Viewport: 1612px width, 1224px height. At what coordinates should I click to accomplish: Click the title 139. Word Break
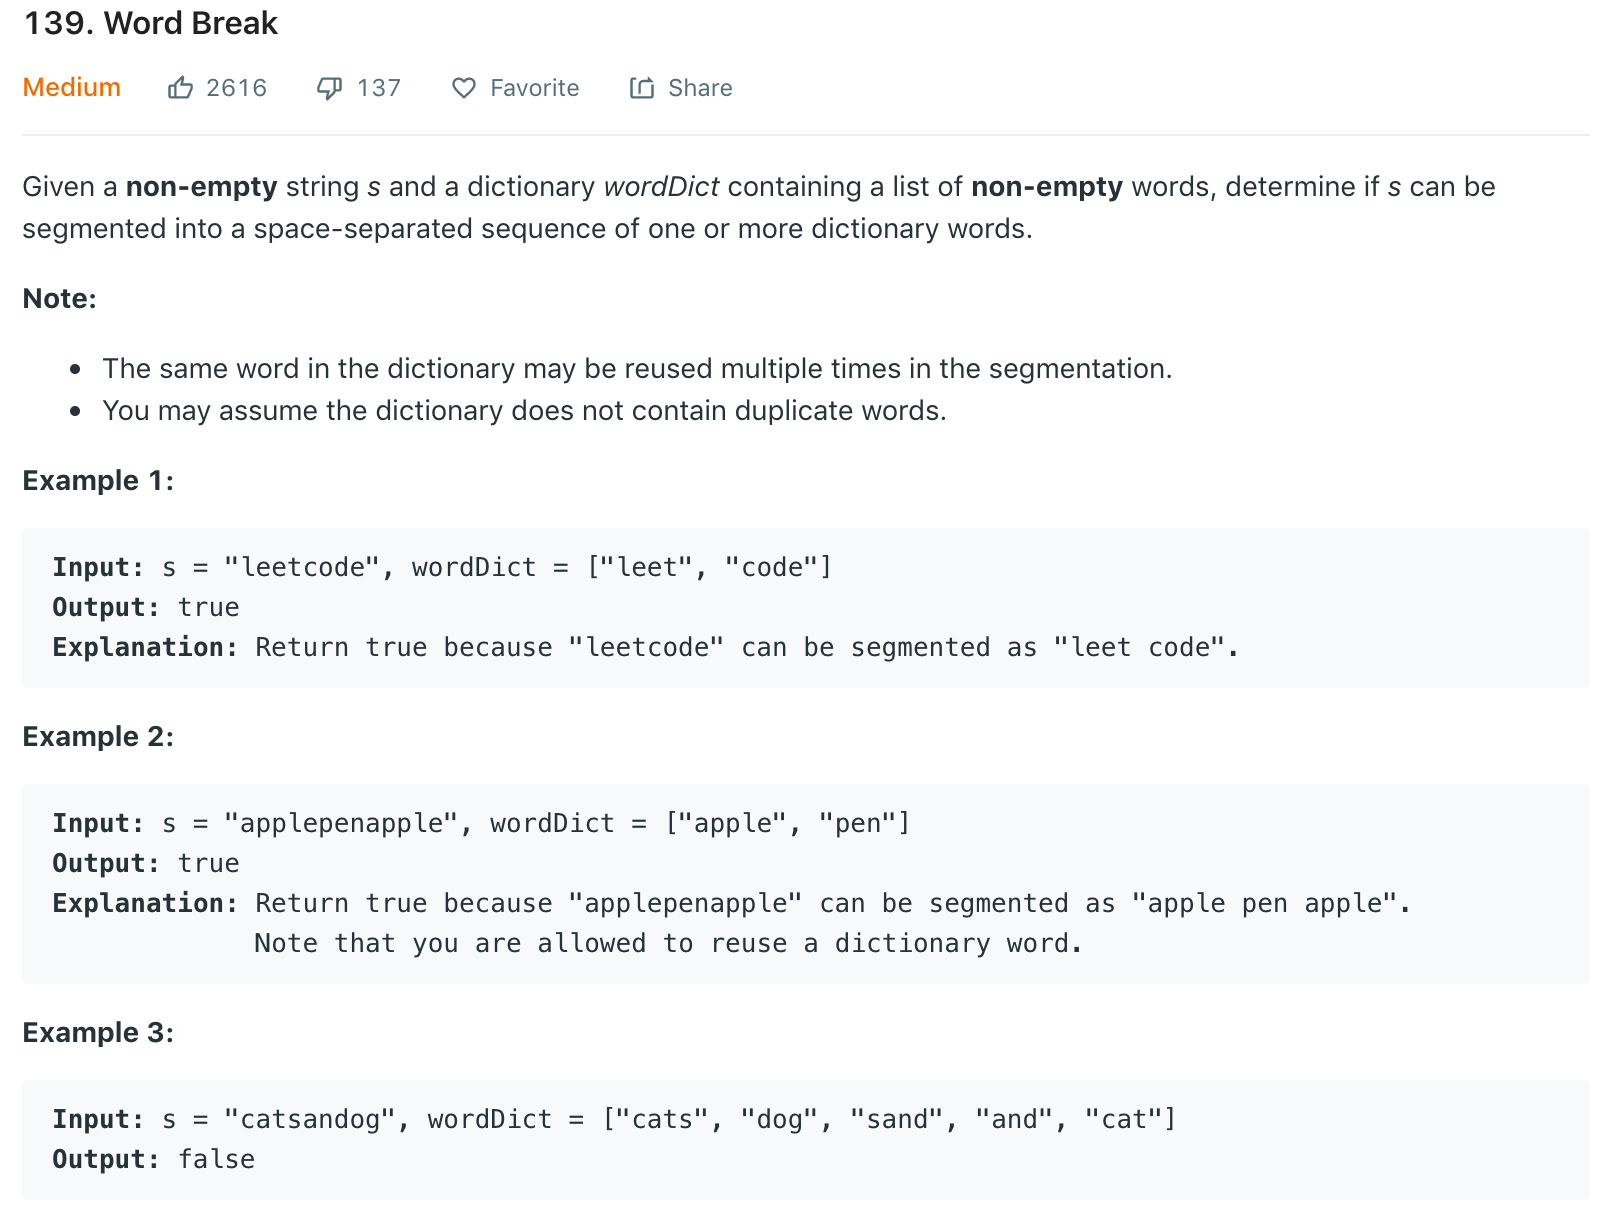(151, 23)
